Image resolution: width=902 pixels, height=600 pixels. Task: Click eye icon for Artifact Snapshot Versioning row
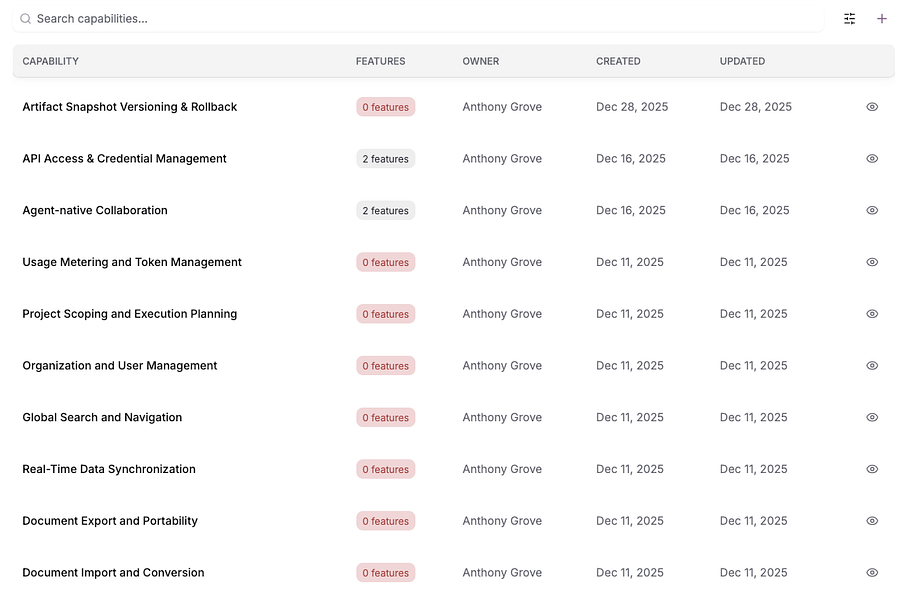(872, 107)
